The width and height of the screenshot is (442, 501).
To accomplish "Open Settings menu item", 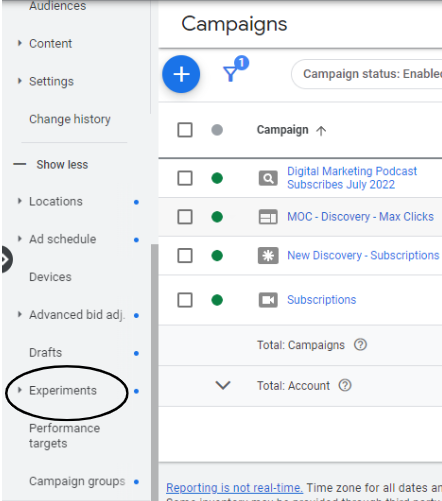I will coord(51,81).
